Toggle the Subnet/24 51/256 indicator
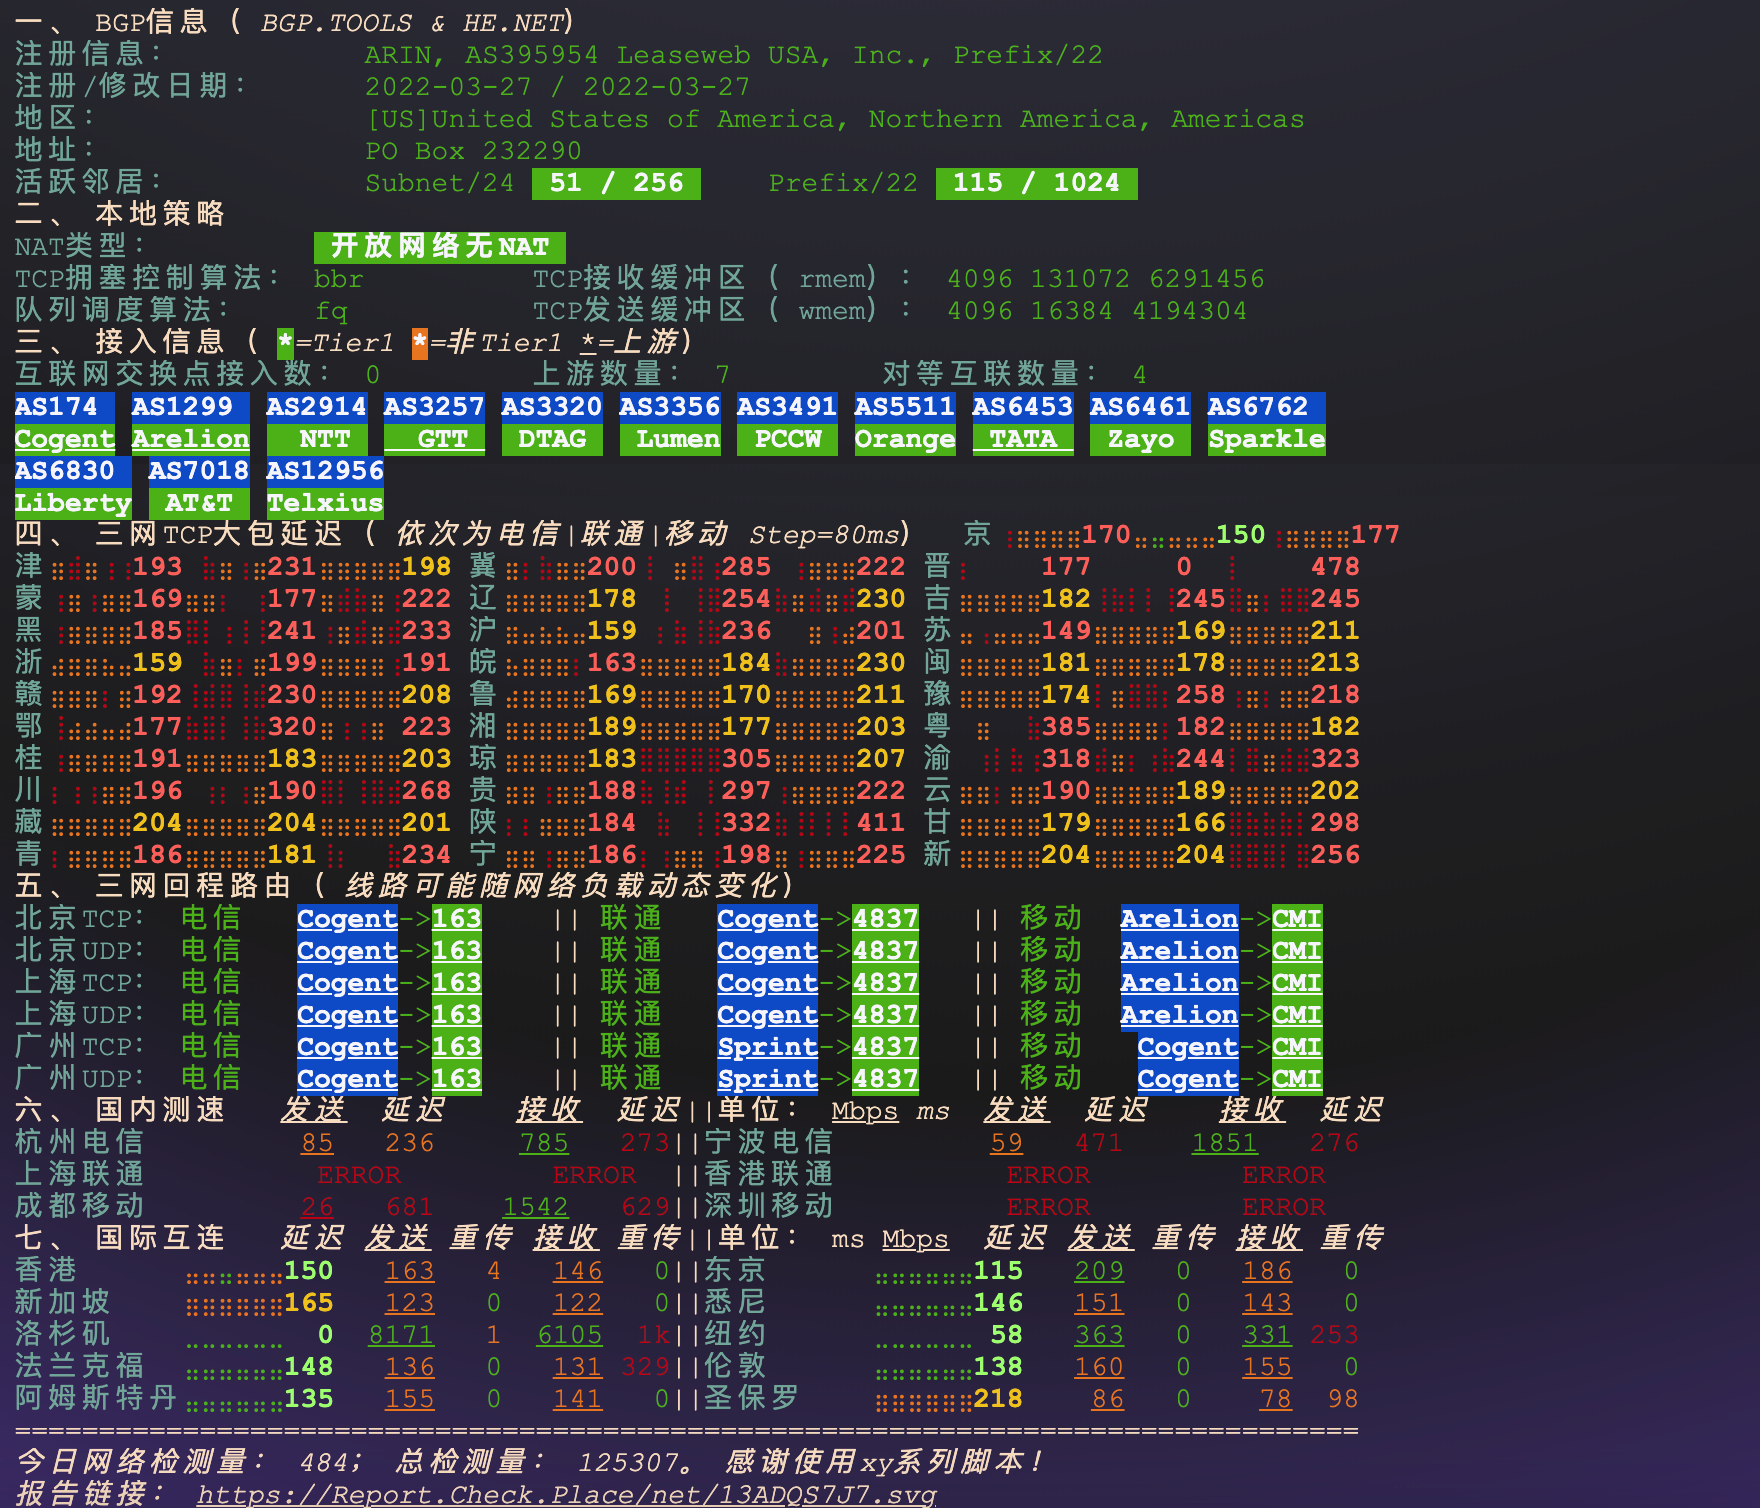1760x1508 pixels. point(615,183)
